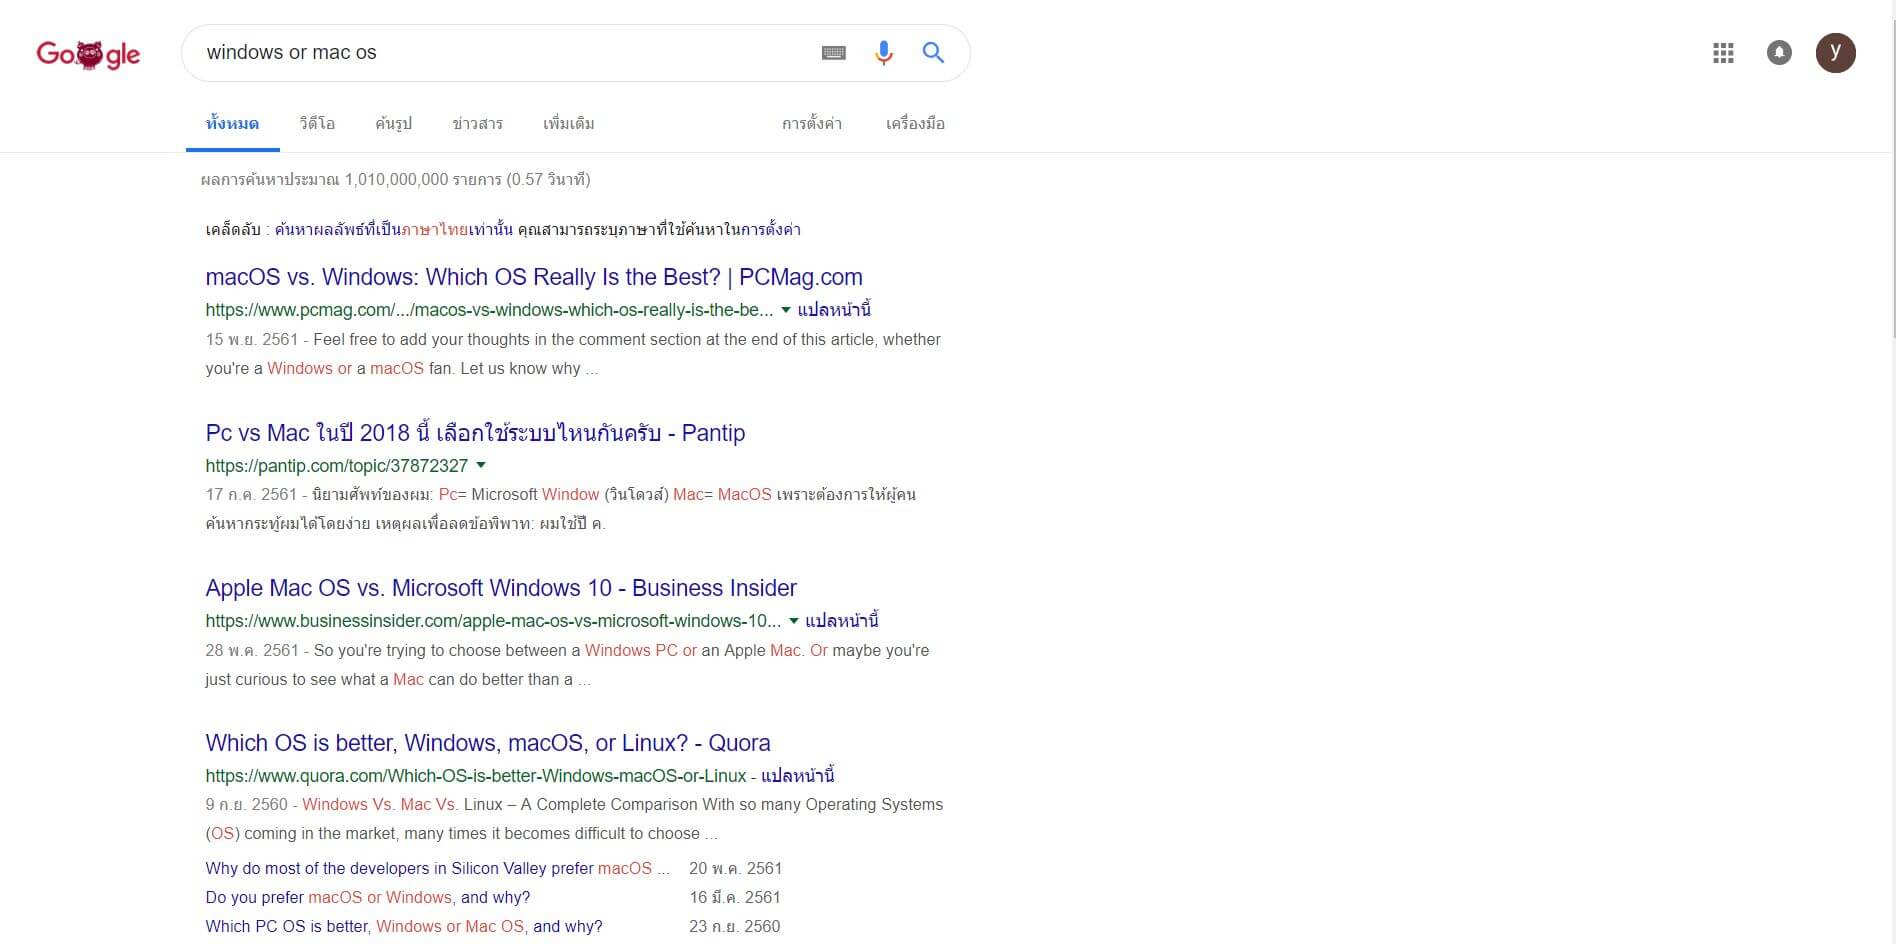Open การตั้งค่า settings menu

(811, 124)
